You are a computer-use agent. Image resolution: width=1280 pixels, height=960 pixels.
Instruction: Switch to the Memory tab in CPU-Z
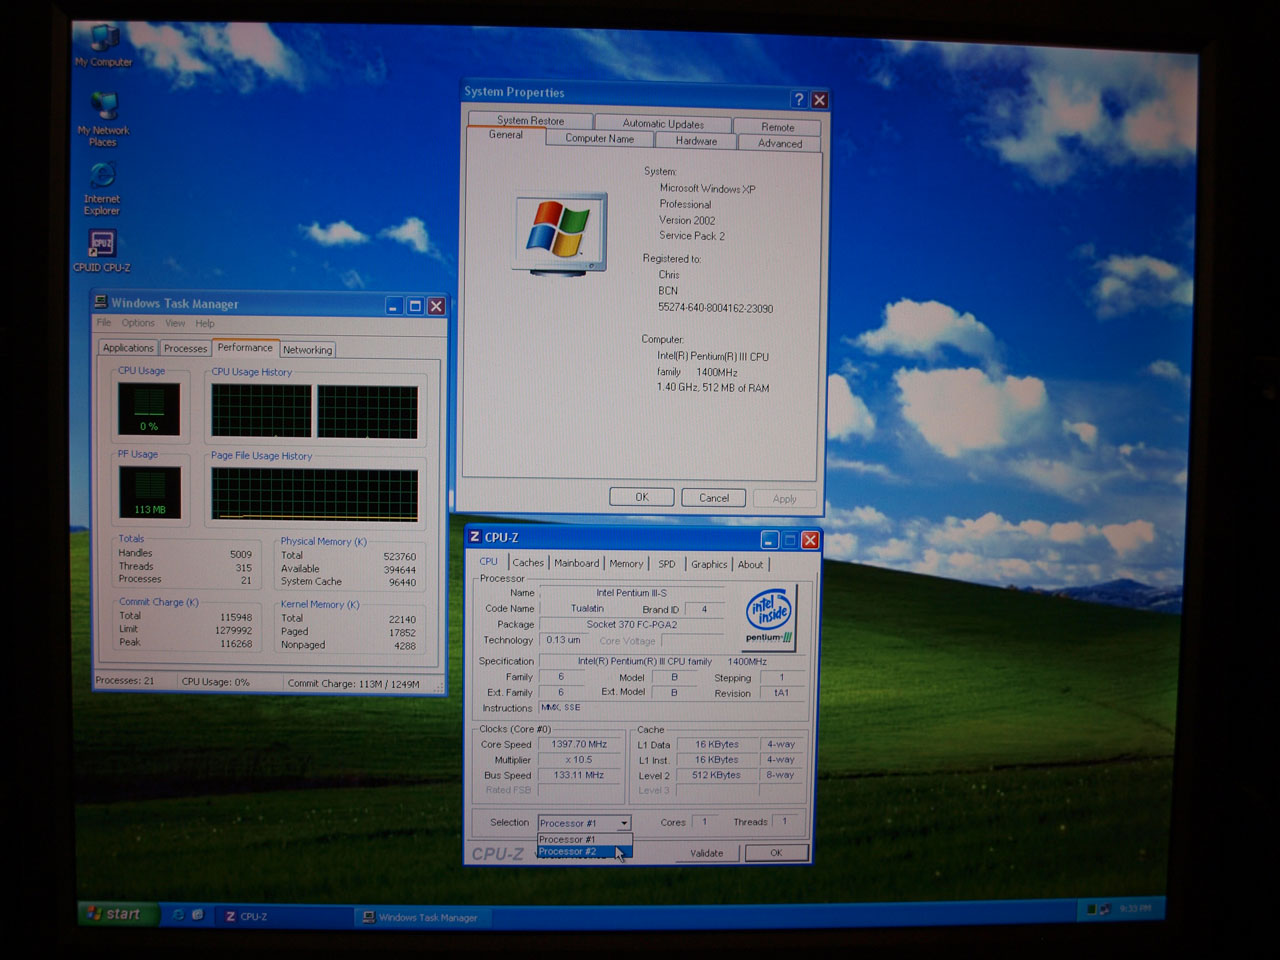(626, 564)
